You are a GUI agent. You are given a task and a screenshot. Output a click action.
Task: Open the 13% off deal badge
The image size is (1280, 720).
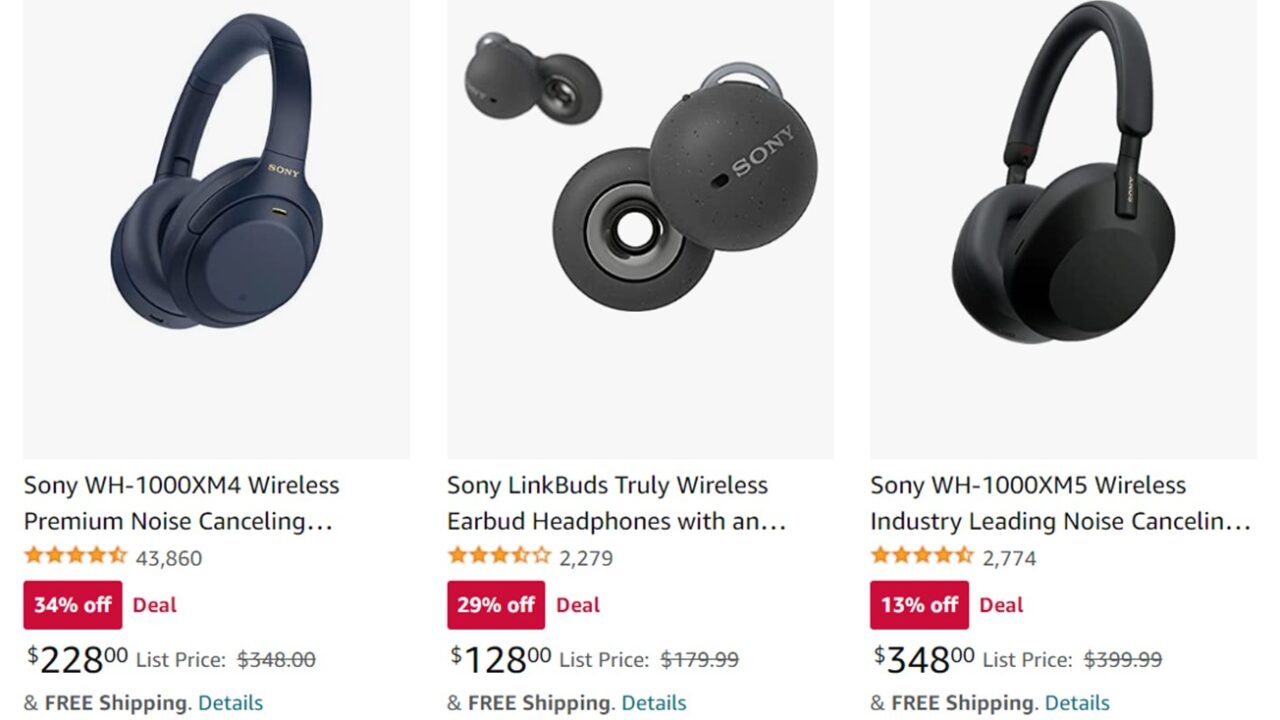918,604
